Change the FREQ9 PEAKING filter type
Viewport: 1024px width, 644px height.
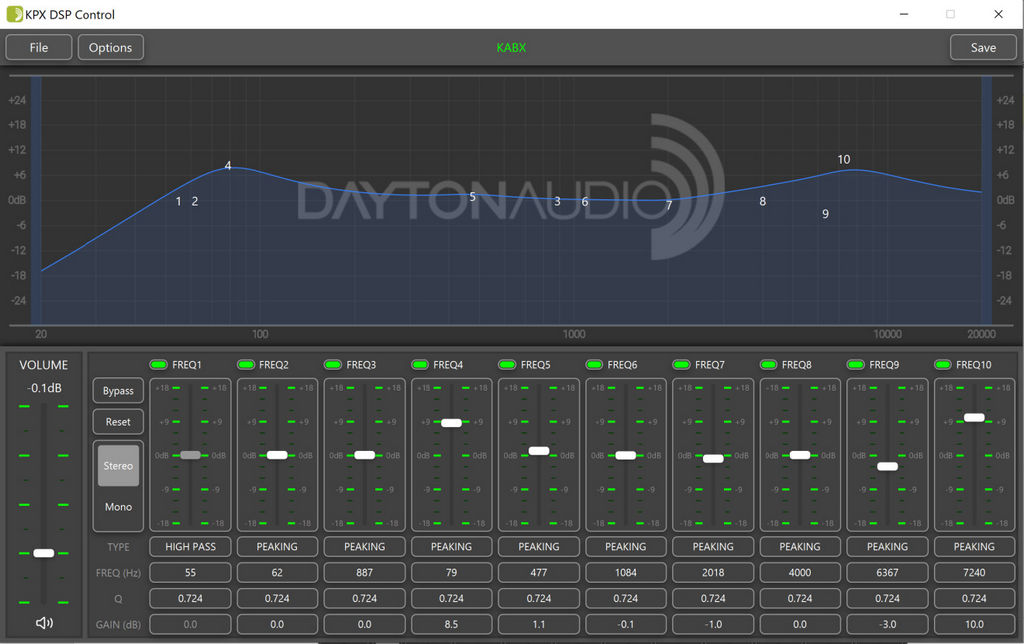coord(888,547)
